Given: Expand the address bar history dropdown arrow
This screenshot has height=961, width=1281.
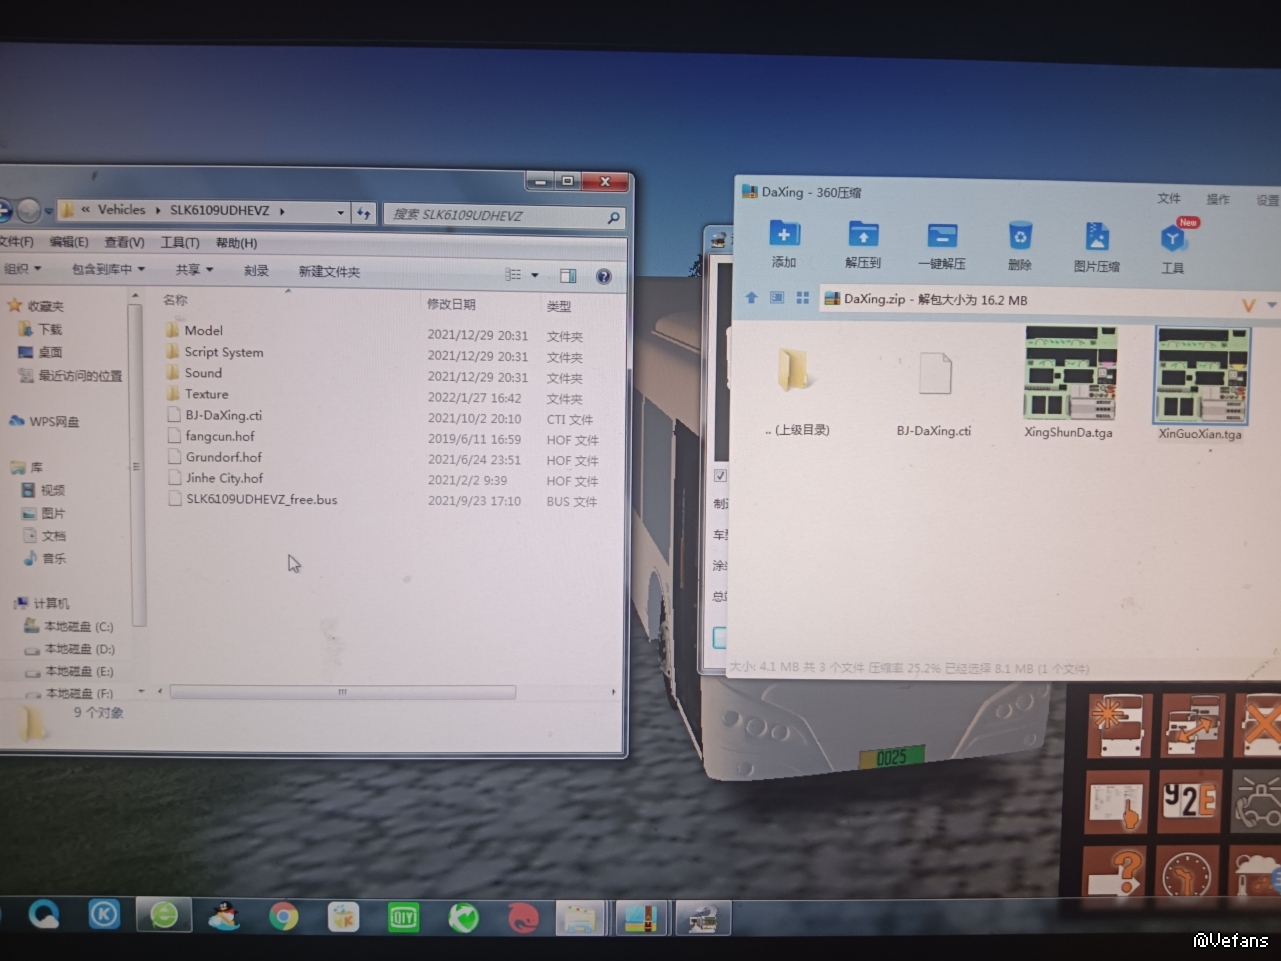Looking at the screenshot, I should pyautogui.click(x=340, y=212).
